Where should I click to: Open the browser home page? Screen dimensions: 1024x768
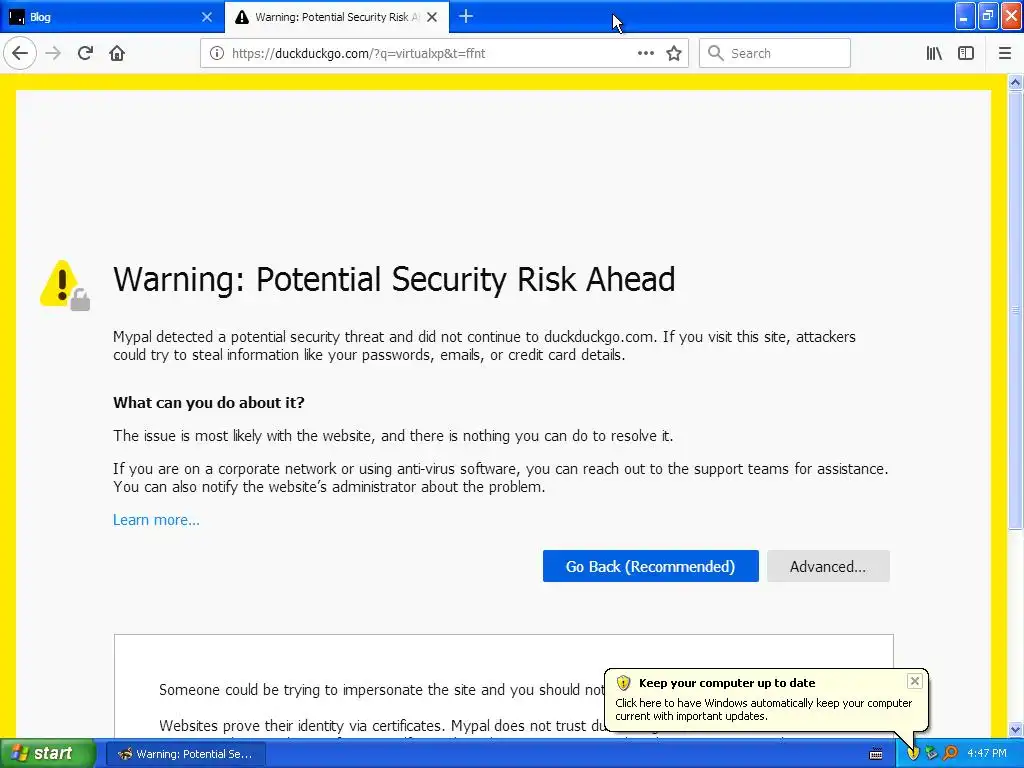(x=117, y=53)
